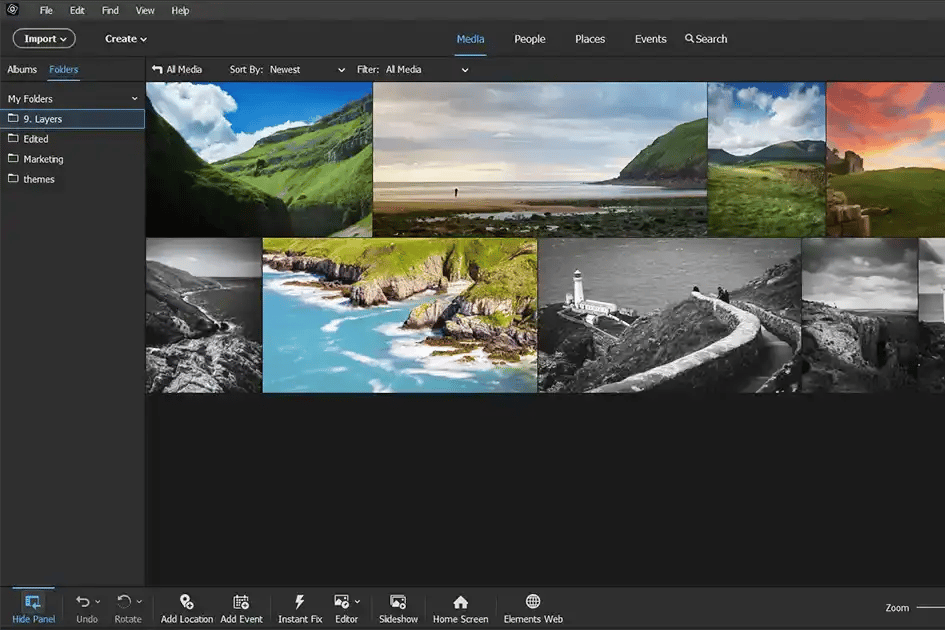Click the Search magnifier button
The image size is (945, 630).
pos(706,39)
